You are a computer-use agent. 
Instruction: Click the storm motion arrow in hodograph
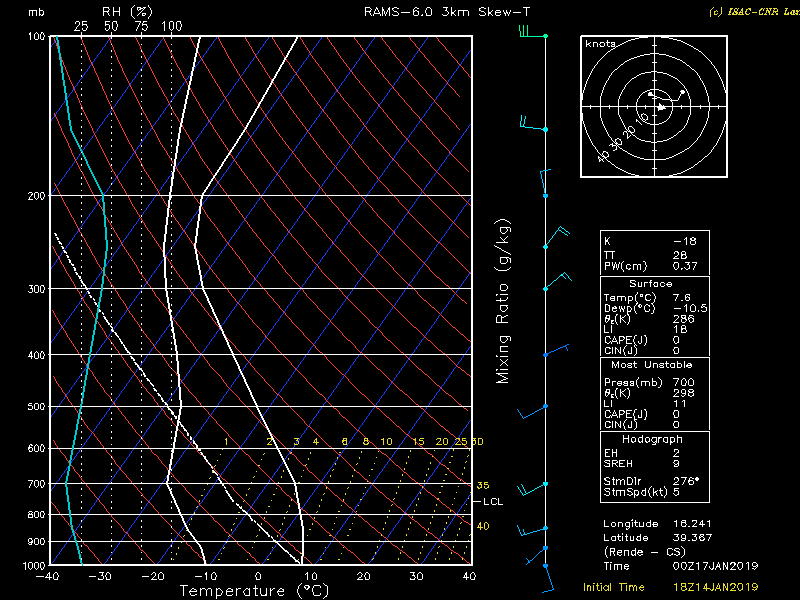661,107
